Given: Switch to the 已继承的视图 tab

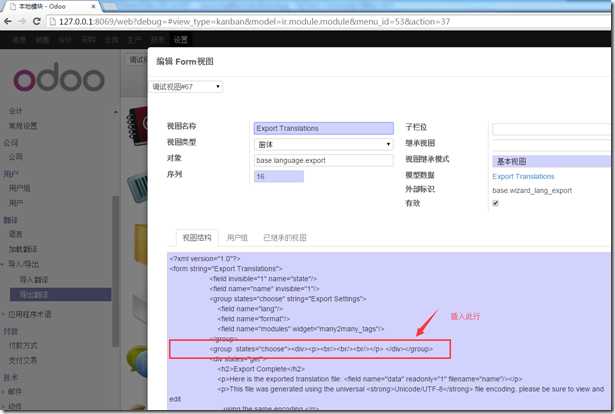Looking at the screenshot, I should point(285,238).
